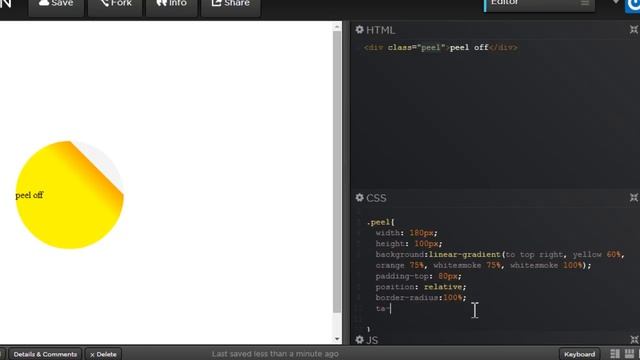Click the Details & Comments button
Image resolution: width=640 pixels, height=360 pixels.
45,354
